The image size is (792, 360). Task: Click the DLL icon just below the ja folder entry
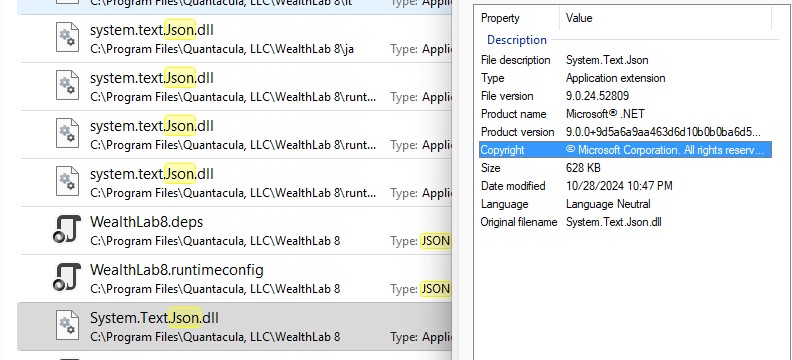click(x=67, y=85)
